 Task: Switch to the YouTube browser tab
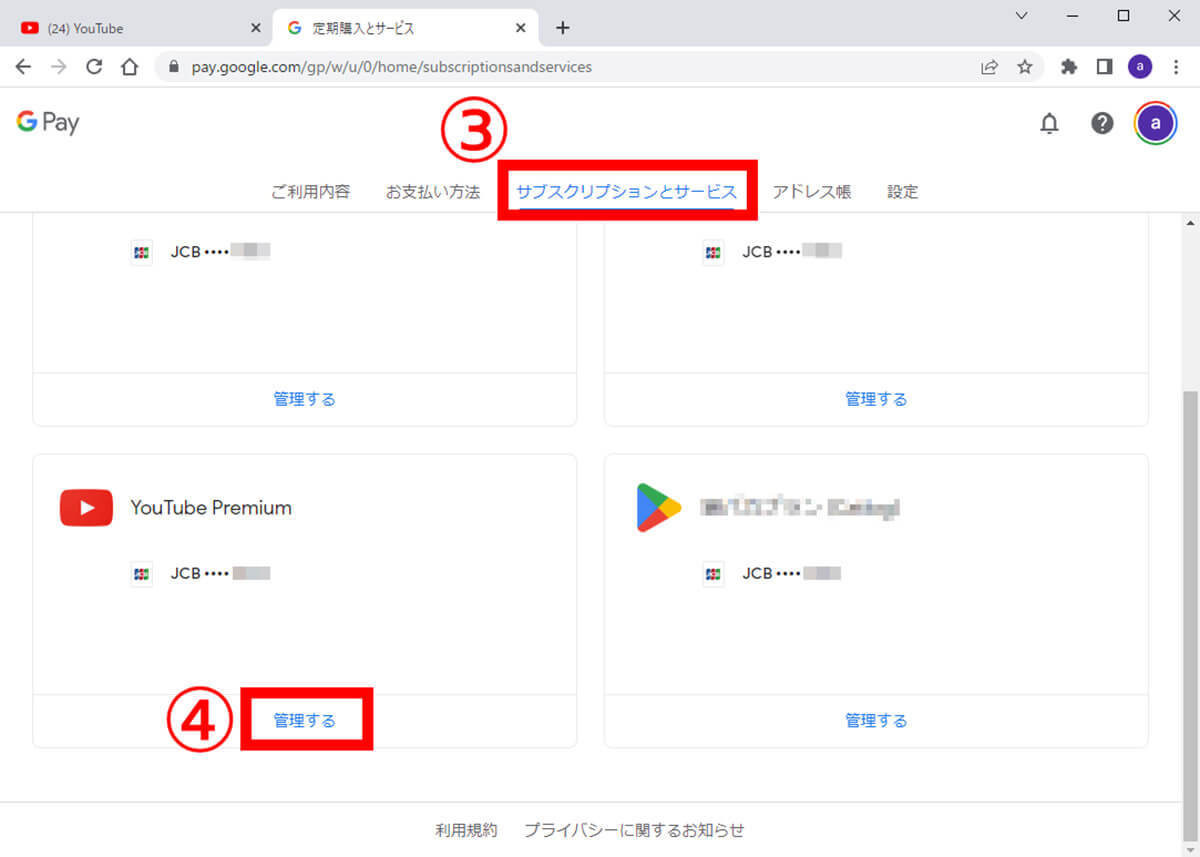tap(140, 28)
